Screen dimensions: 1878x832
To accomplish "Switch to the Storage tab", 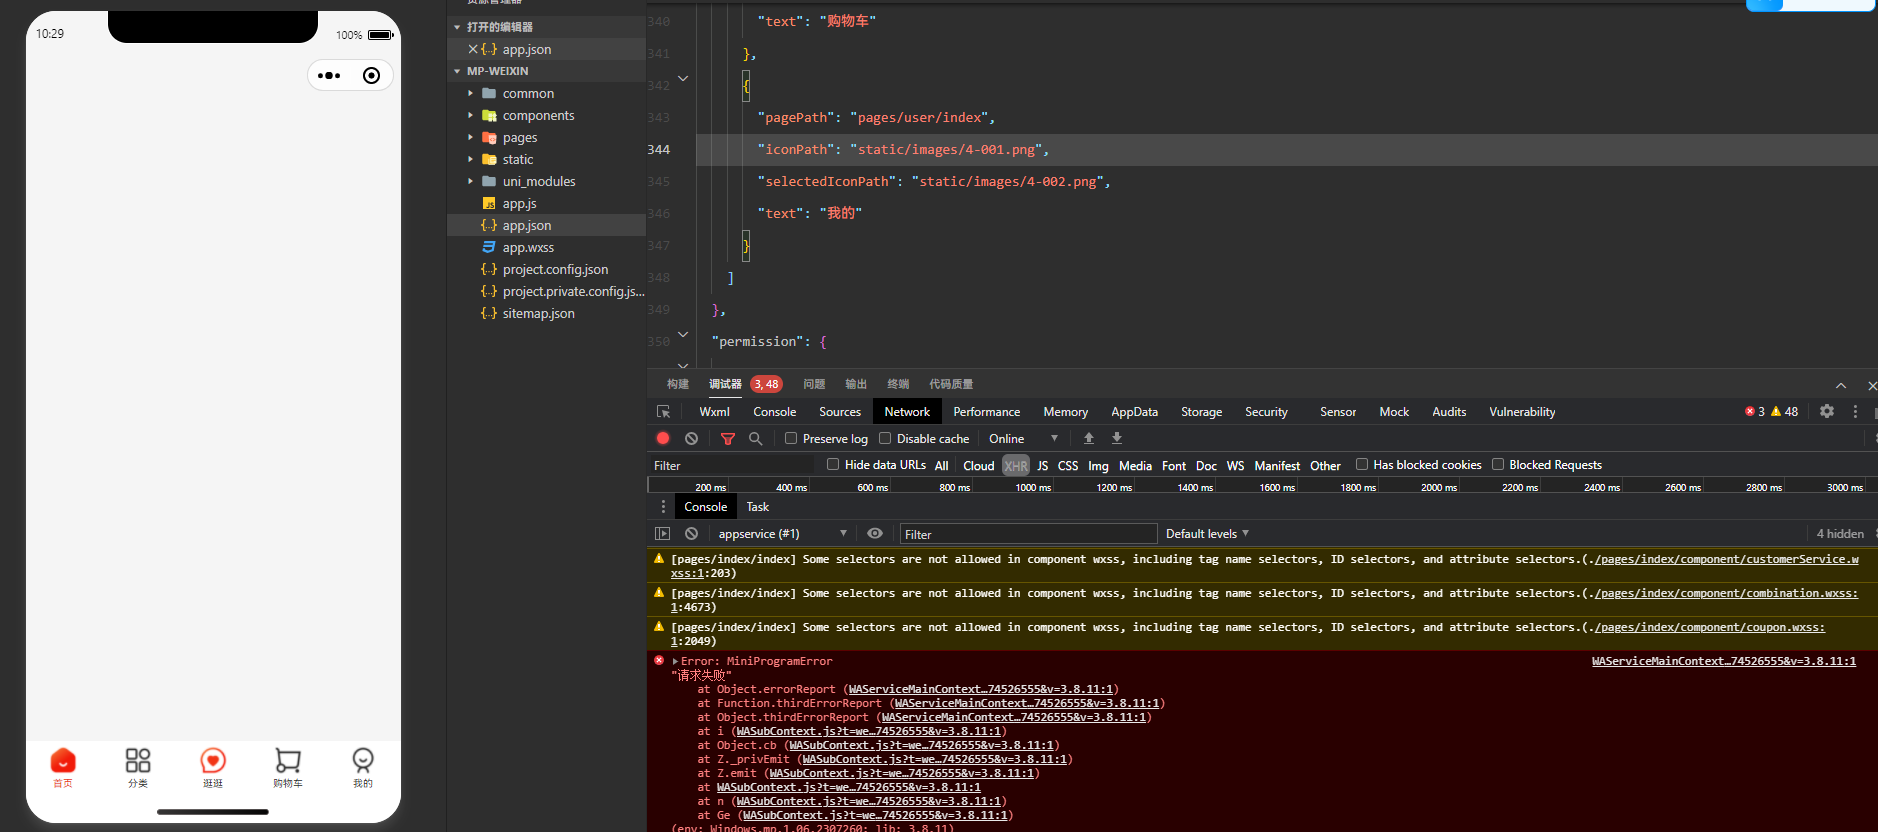I will [1201, 412].
